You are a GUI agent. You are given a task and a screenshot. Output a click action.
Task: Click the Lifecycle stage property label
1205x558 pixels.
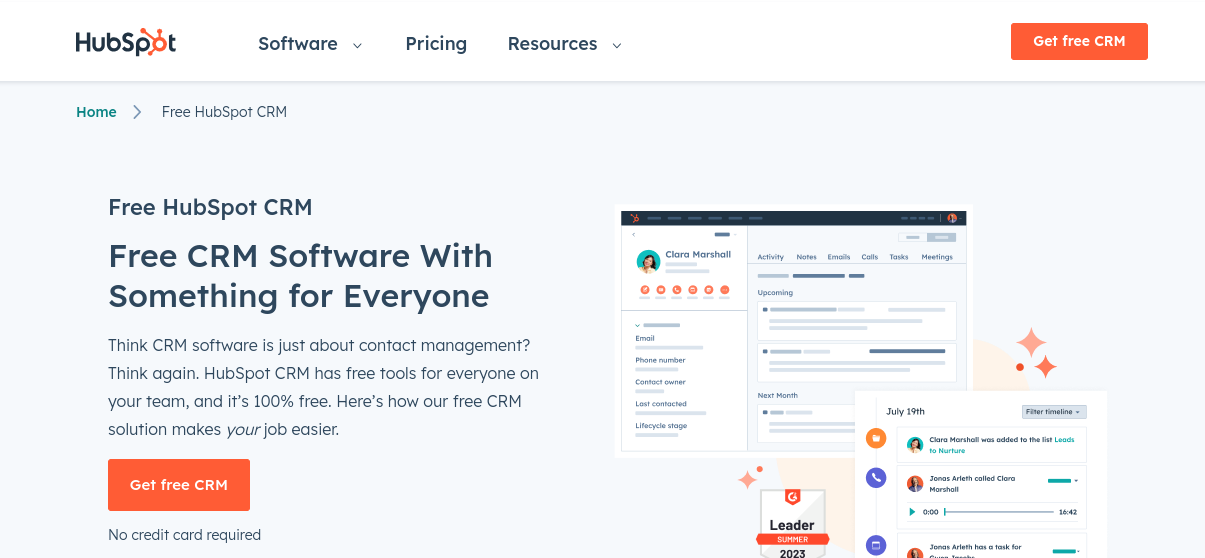(x=661, y=426)
